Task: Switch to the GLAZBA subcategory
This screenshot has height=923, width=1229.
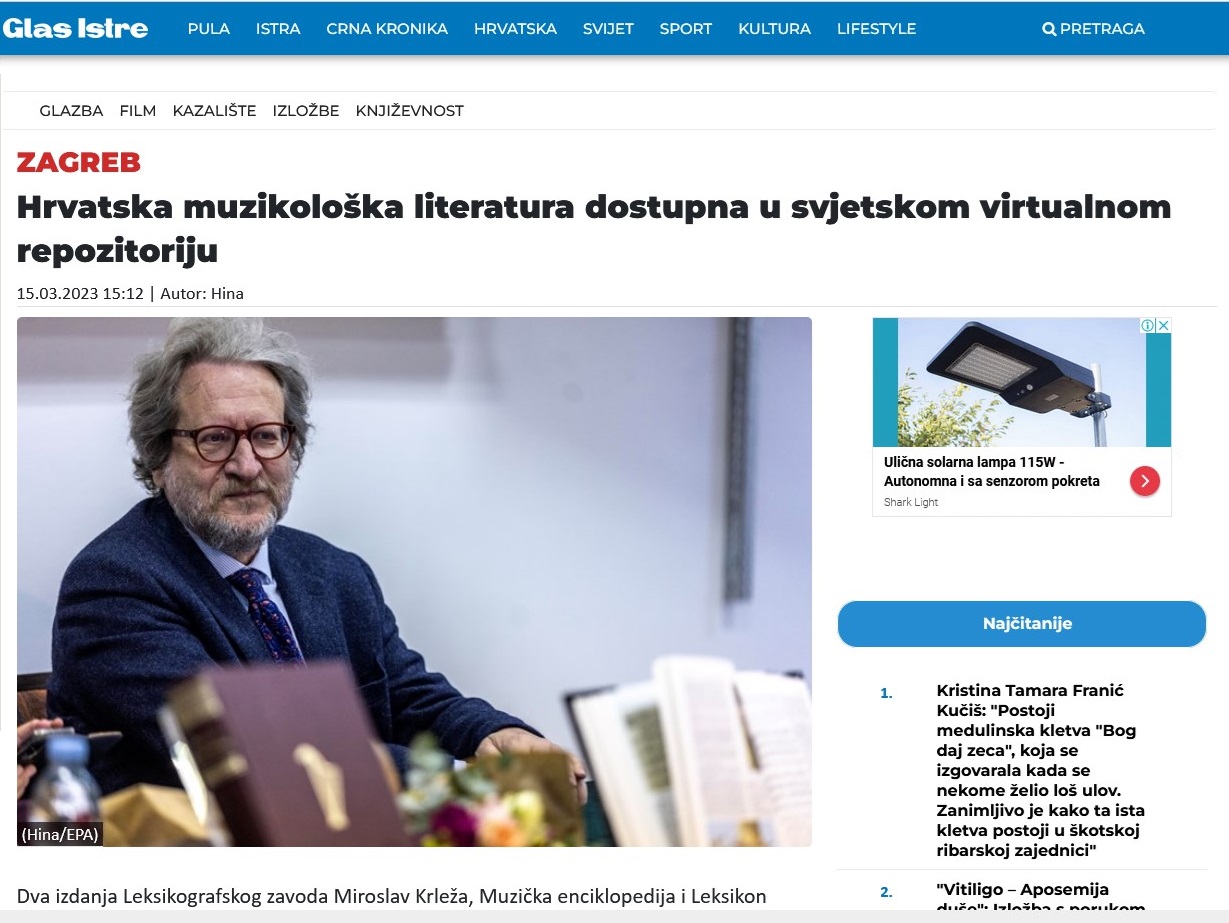Action: pos(71,111)
